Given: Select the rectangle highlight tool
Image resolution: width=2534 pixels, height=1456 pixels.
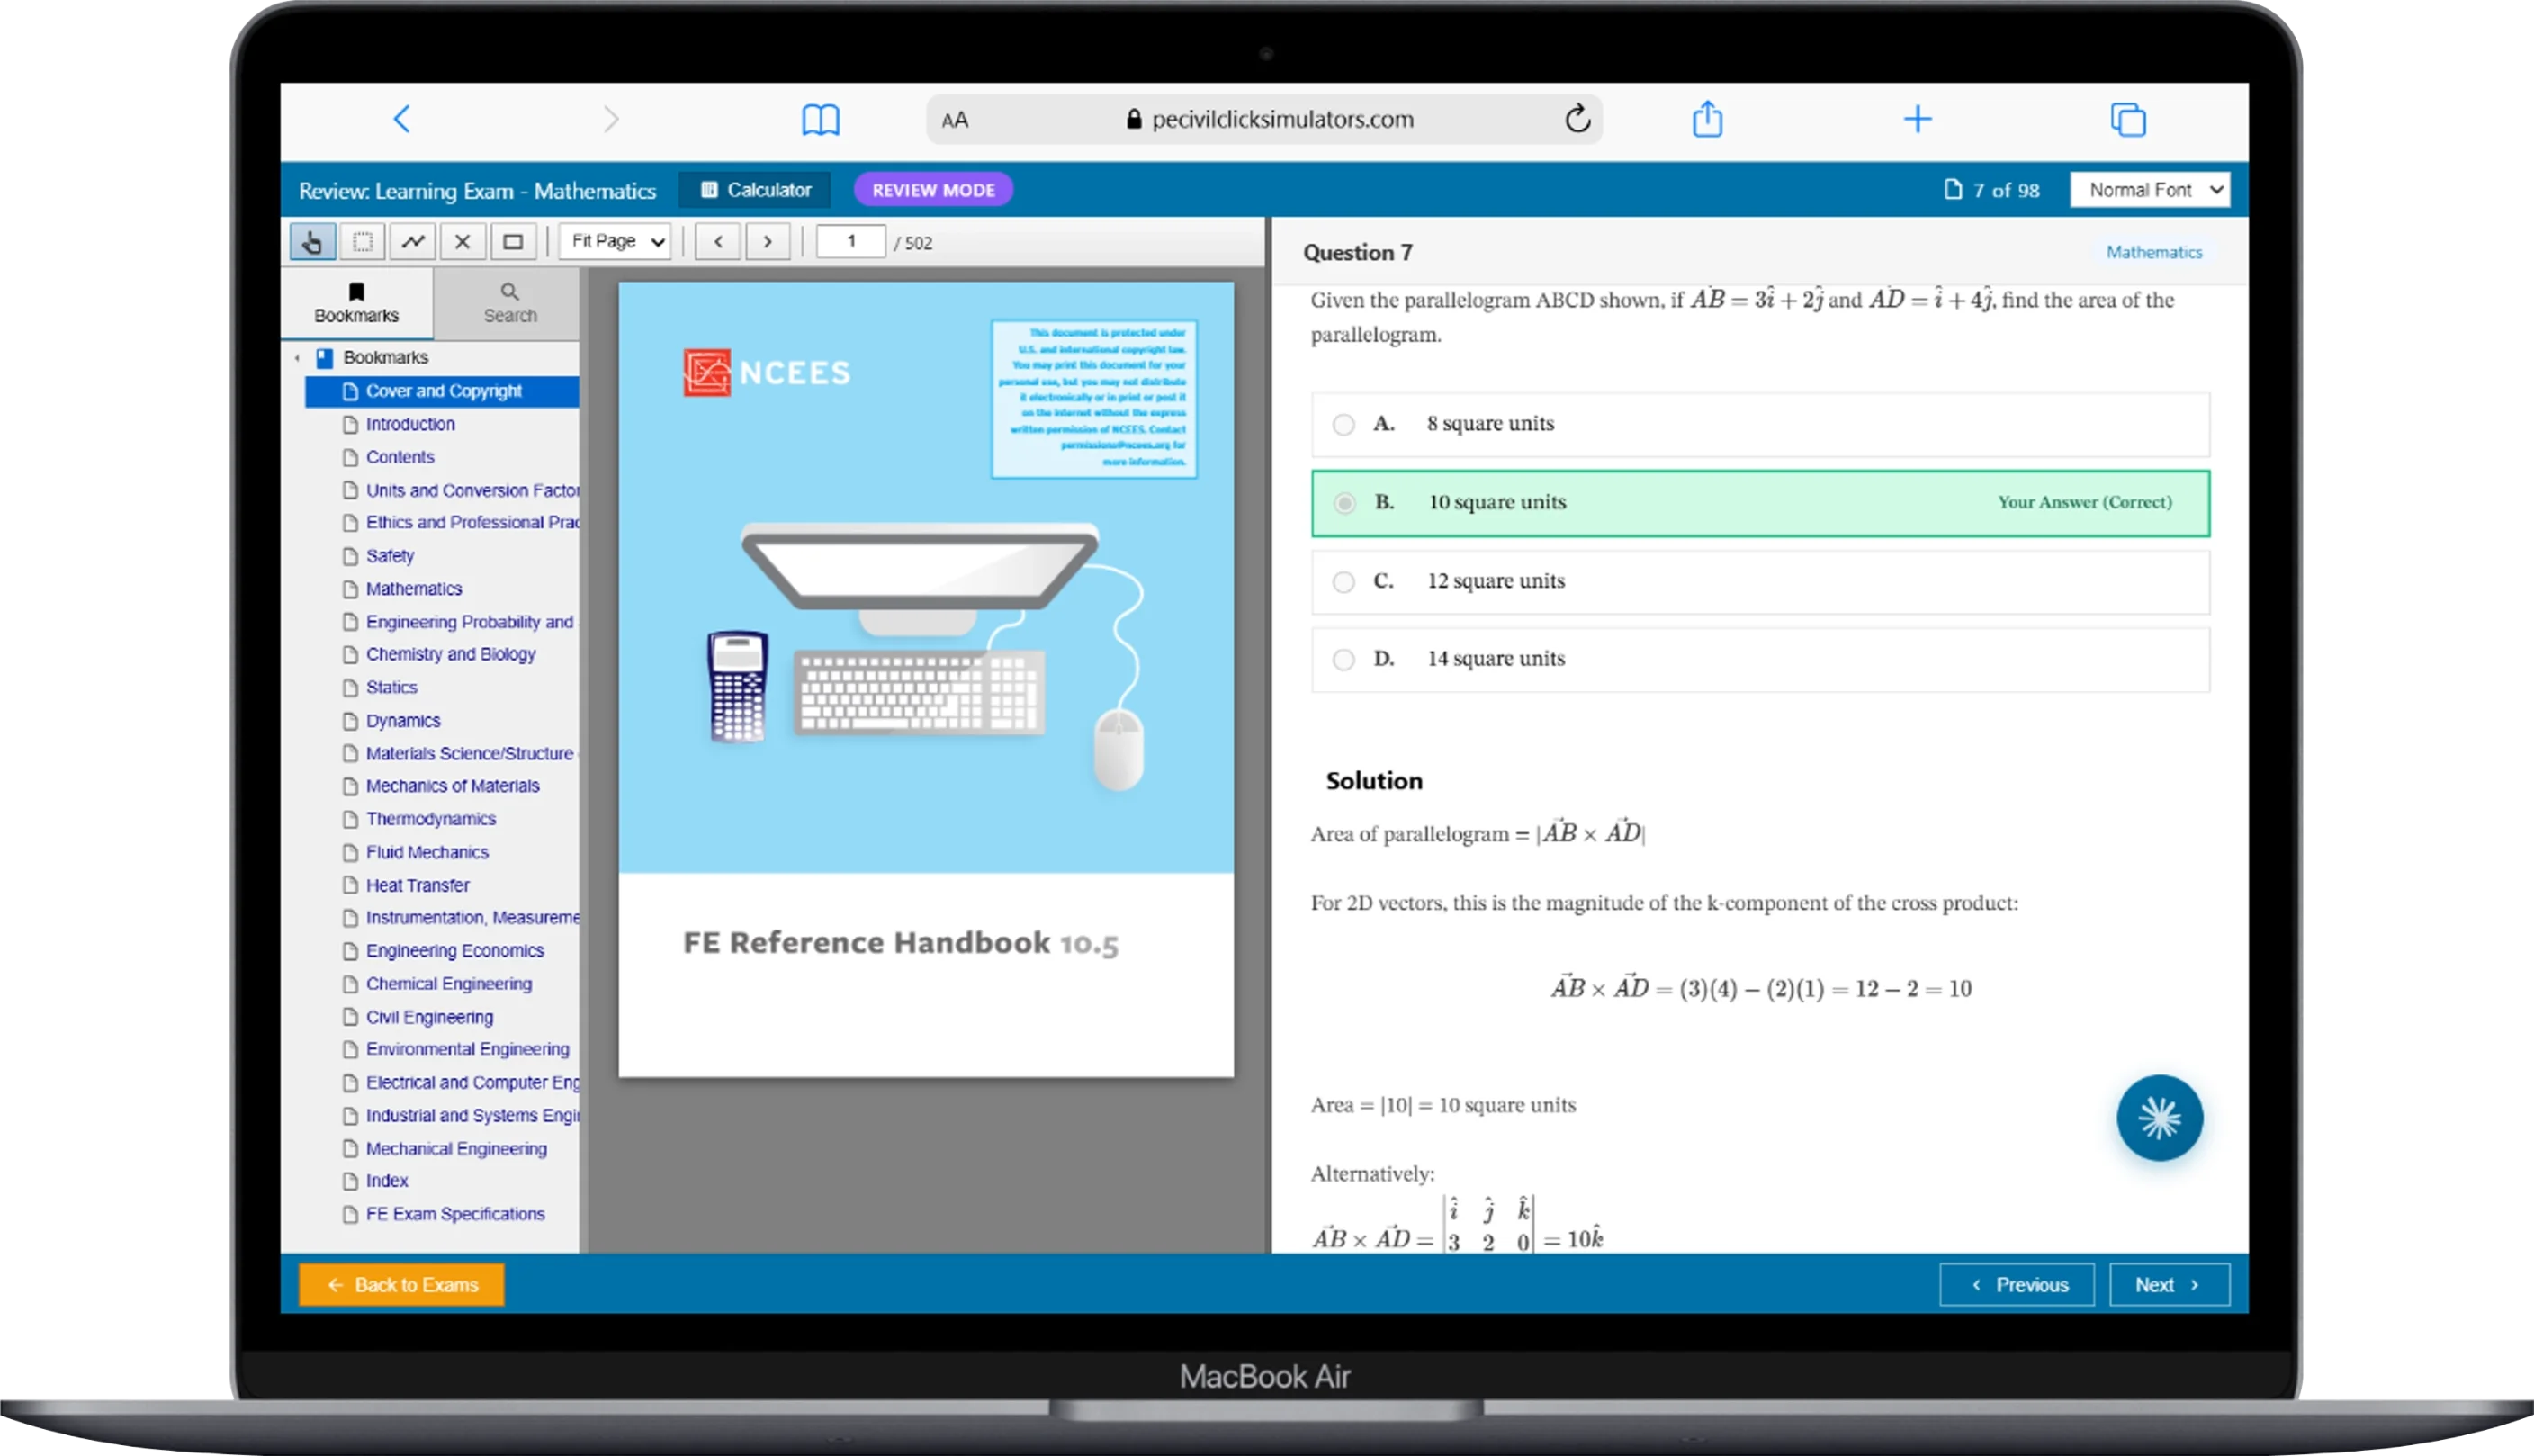Looking at the screenshot, I should [513, 241].
